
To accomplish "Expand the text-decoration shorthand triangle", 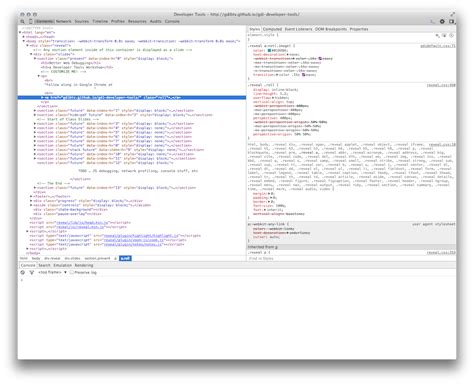I will tap(287, 54).
